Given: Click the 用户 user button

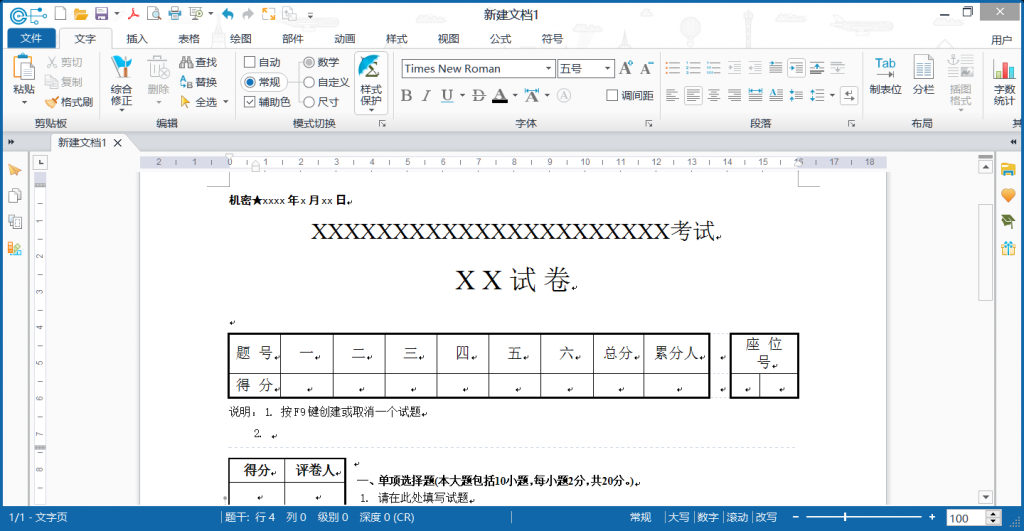Looking at the screenshot, I should 1001,40.
